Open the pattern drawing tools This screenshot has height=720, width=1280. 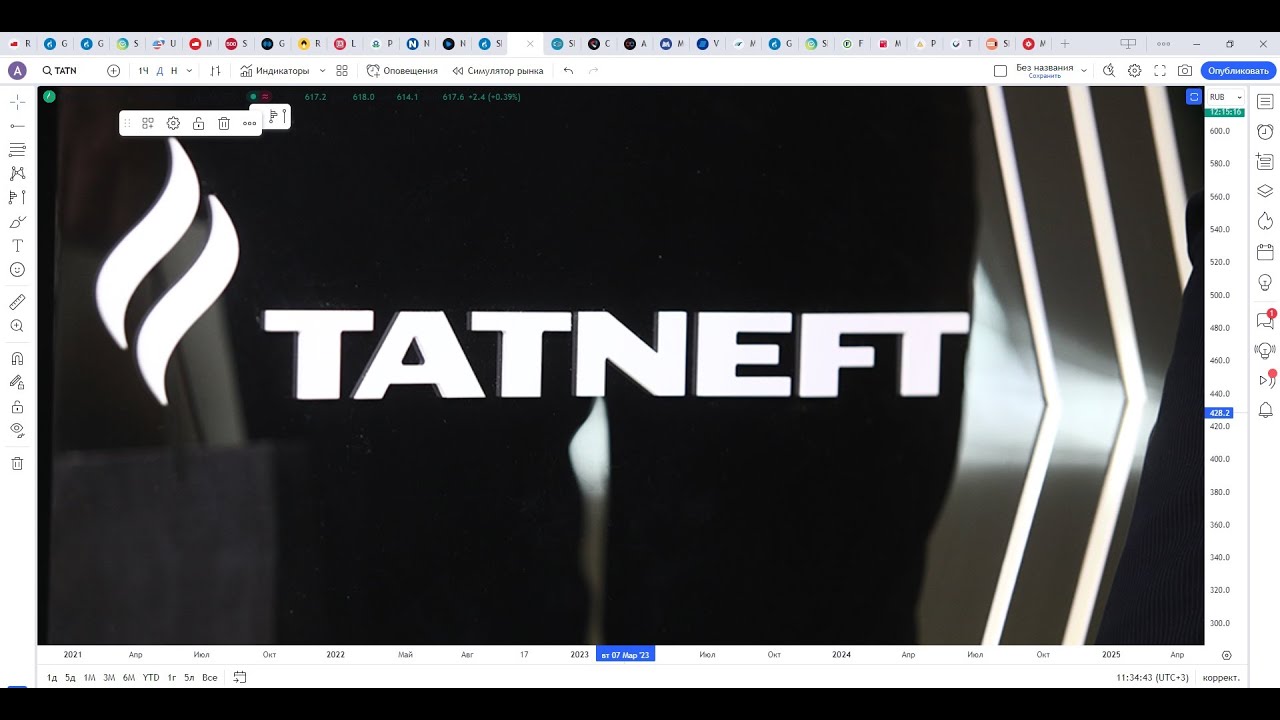[x=17, y=174]
